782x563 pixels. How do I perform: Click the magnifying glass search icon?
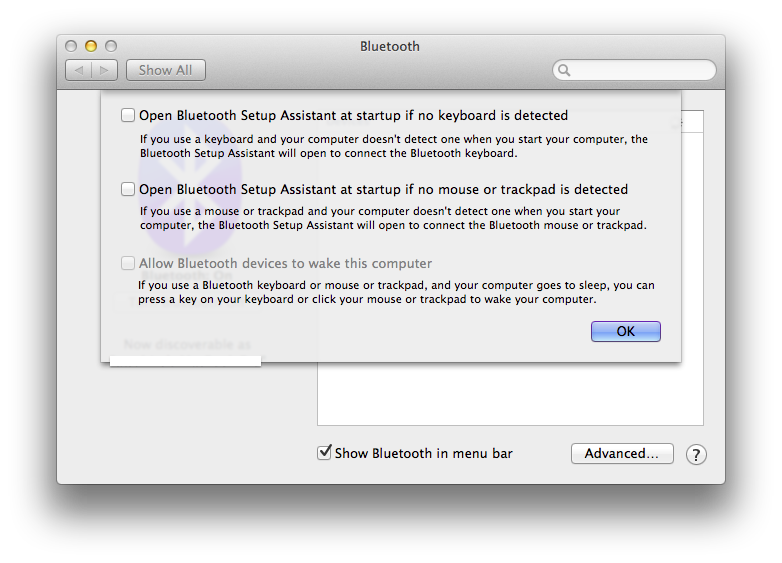[564, 70]
